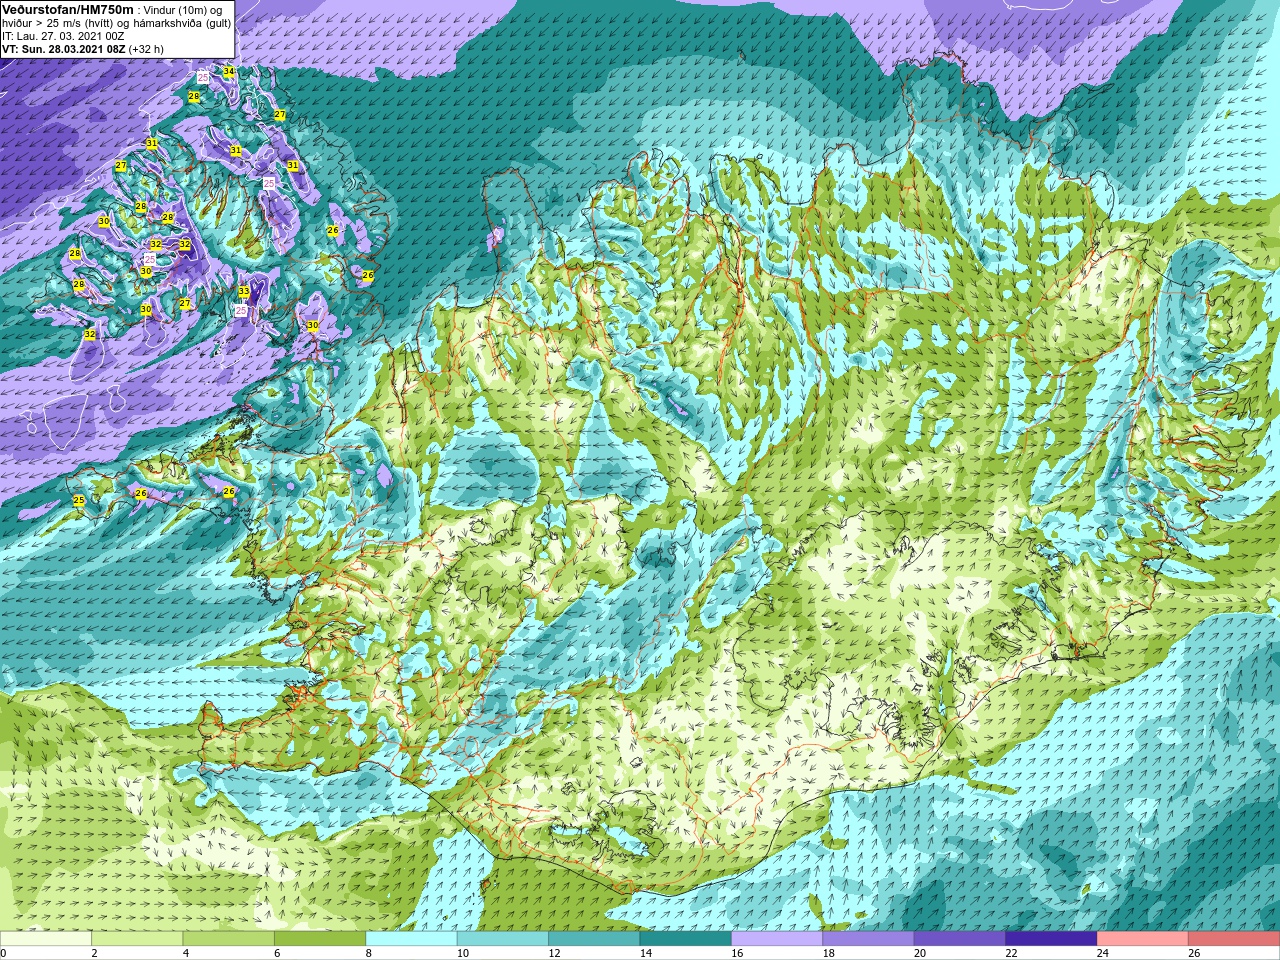Screen dimensions: 1280x960
Task: Select the 18–20 m/s medium purple legend swatch
Action: pos(869,939)
